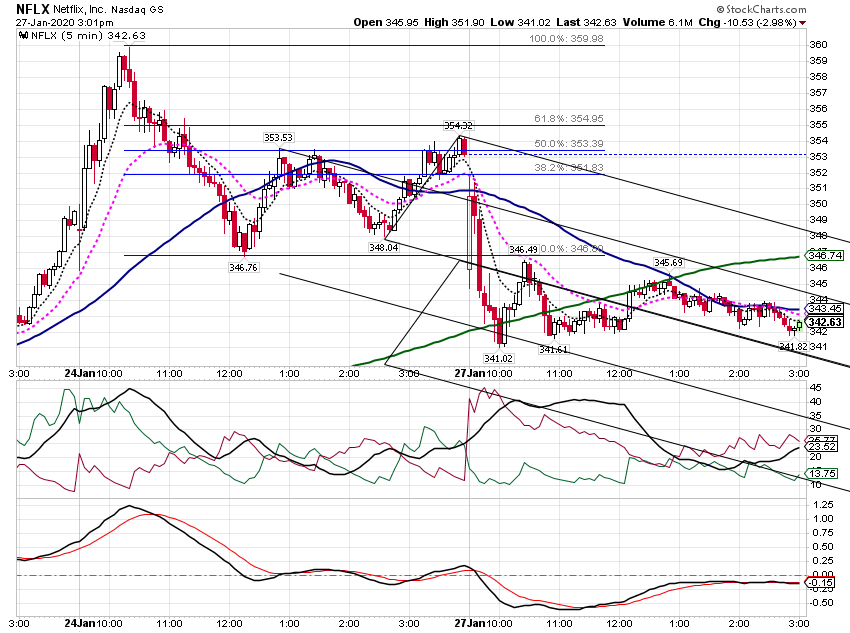Click the 348.04 pitchfork pivot label
The height and width of the screenshot is (633, 850).
383,248
